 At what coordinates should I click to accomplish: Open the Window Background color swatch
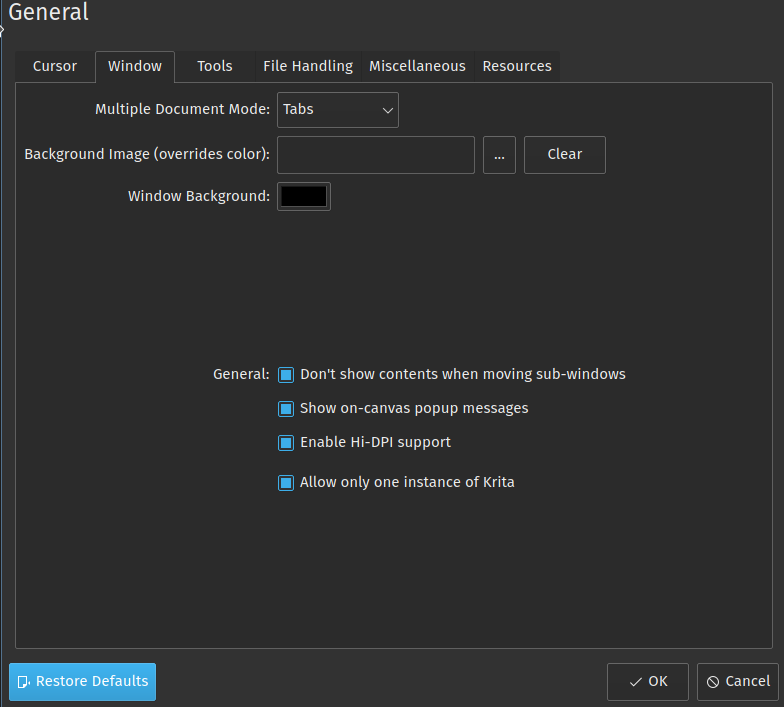pos(304,196)
